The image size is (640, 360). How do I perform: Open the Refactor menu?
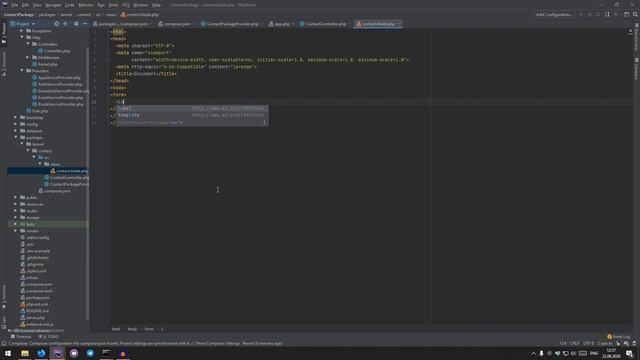(86, 5)
